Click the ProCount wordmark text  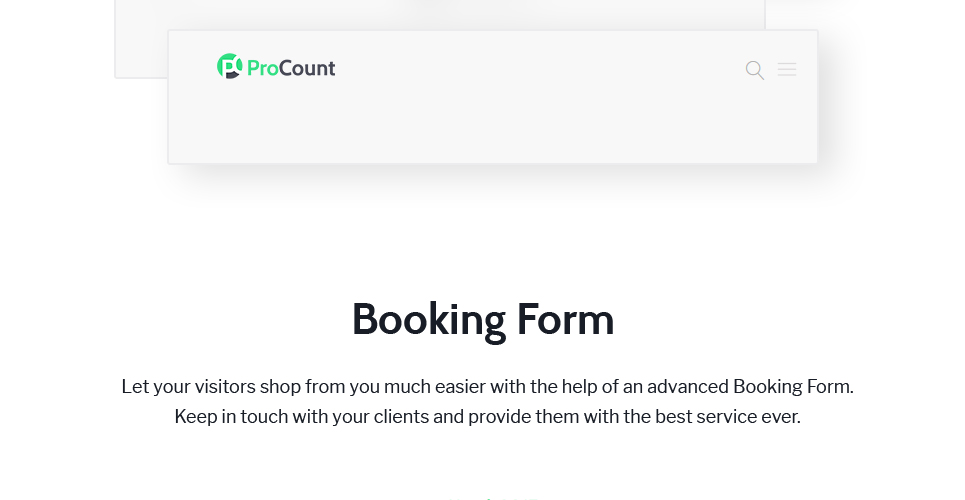pos(291,68)
